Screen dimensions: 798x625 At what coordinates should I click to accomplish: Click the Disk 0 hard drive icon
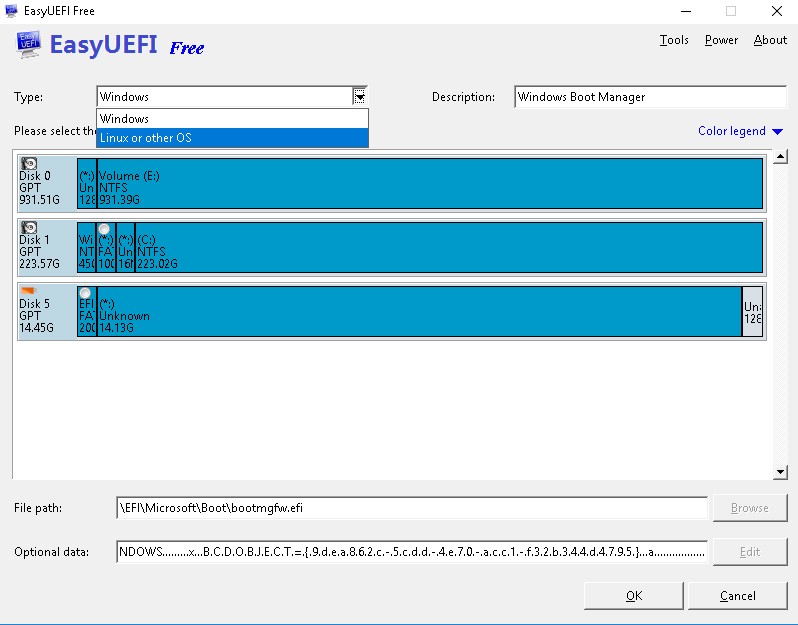(29, 163)
